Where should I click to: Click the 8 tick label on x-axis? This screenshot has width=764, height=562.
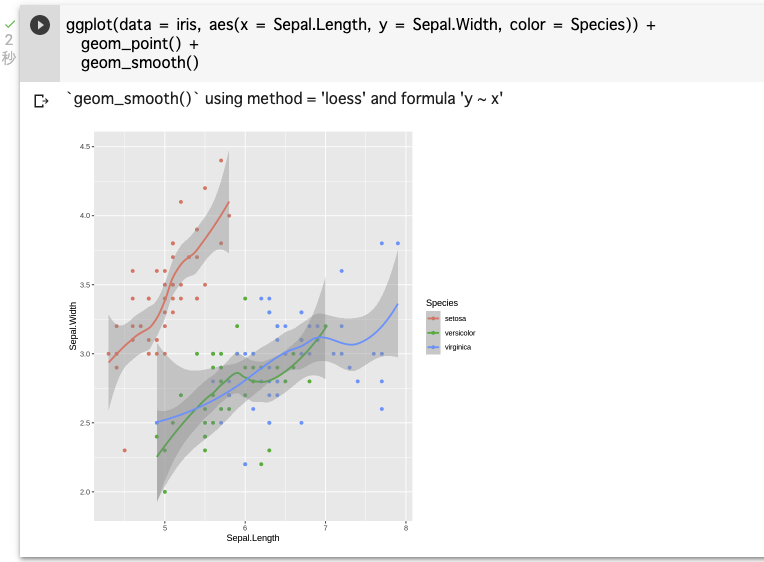point(406,527)
